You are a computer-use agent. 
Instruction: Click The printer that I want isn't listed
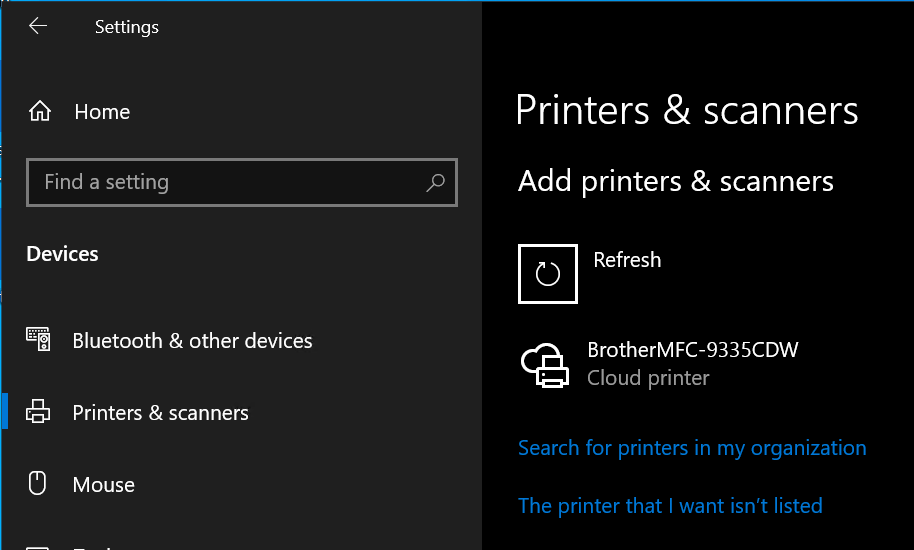670,506
